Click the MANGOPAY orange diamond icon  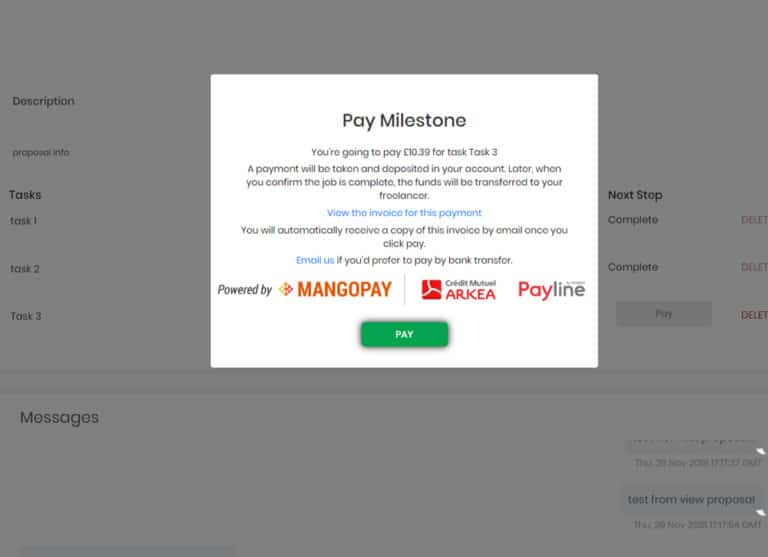[x=286, y=289]
